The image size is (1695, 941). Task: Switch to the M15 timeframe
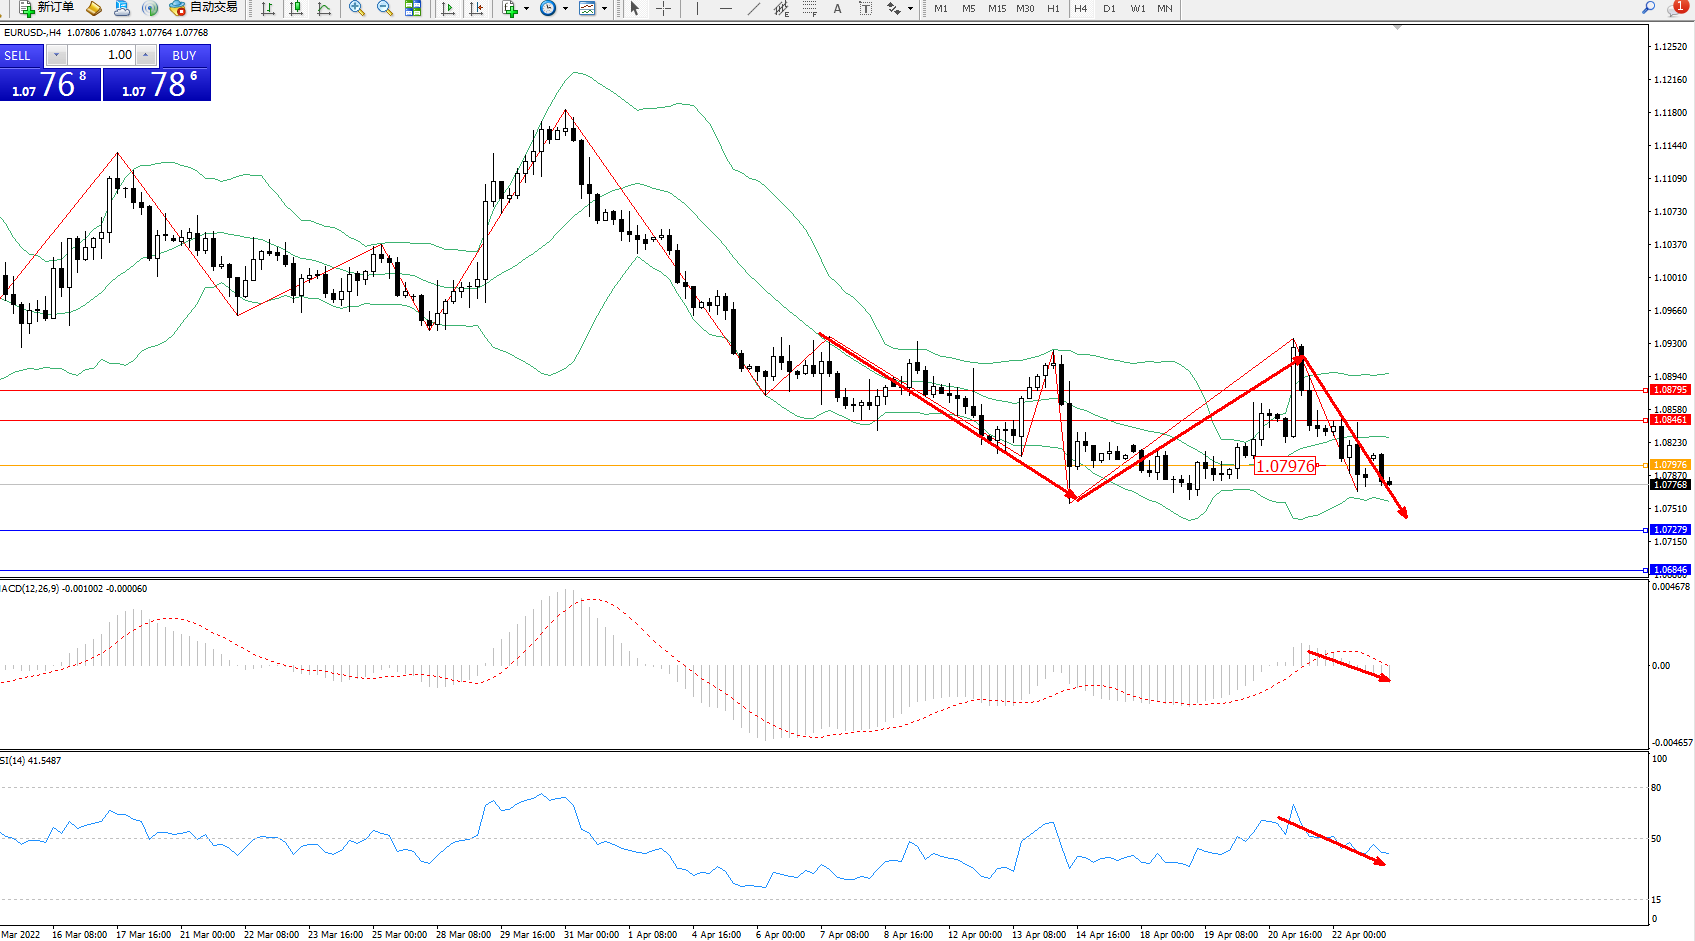(x=997, y=8)
